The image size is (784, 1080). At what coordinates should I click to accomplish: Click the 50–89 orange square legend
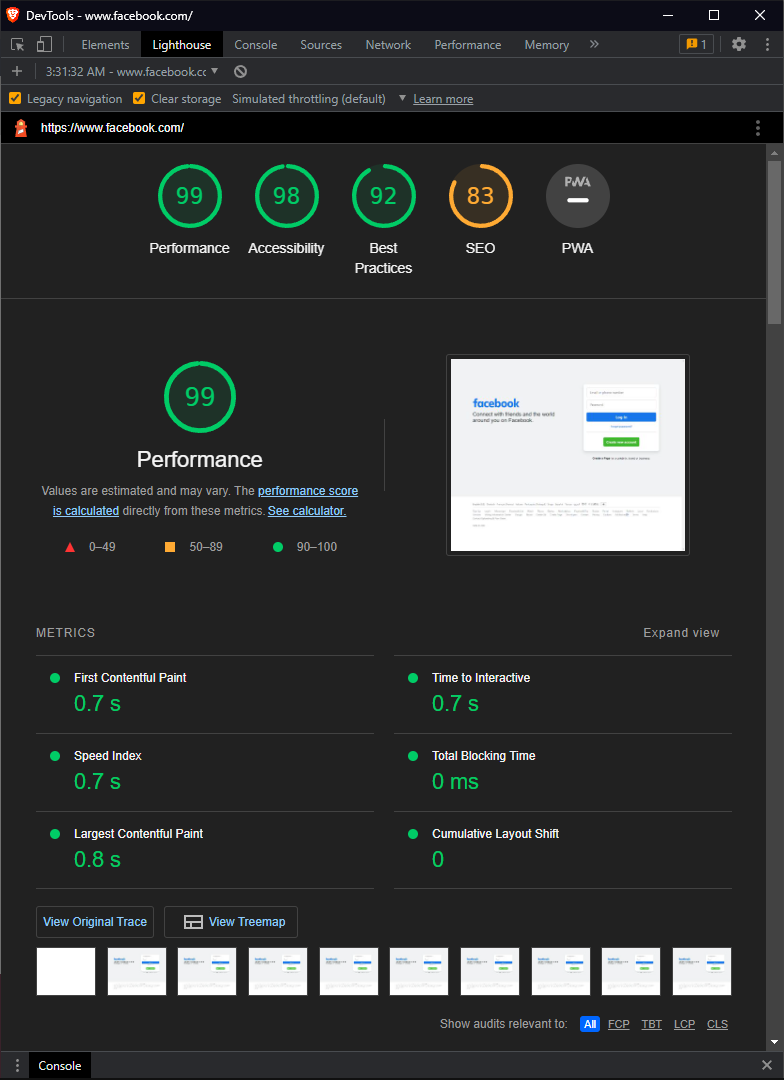(x=194, y=547)
